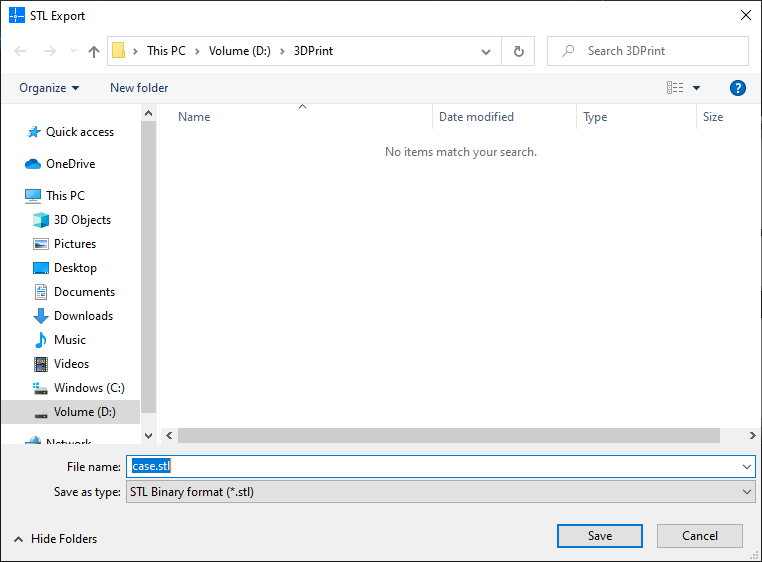Click the view layout icon
This screenshot has height=562, width=762.
tap(675, 88)
